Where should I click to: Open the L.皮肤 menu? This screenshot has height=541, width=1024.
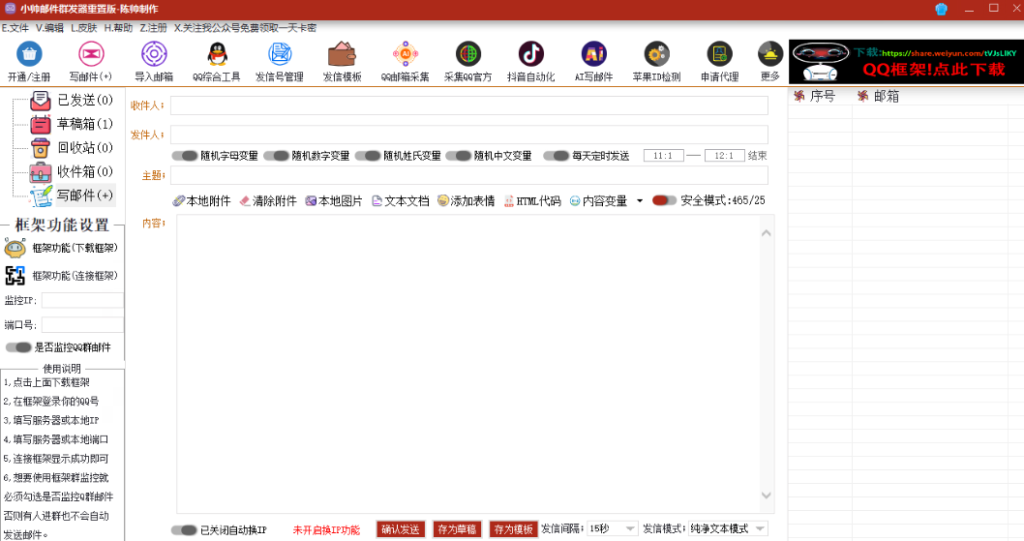point(84,28)
